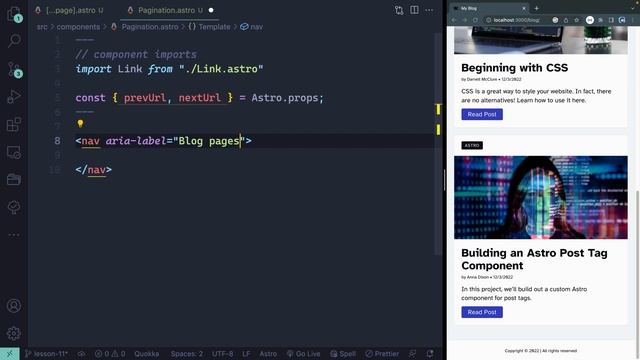Toggle the Spell checker in the status bar
Viewport: 640px width, 360px height.
click(343, 354)
